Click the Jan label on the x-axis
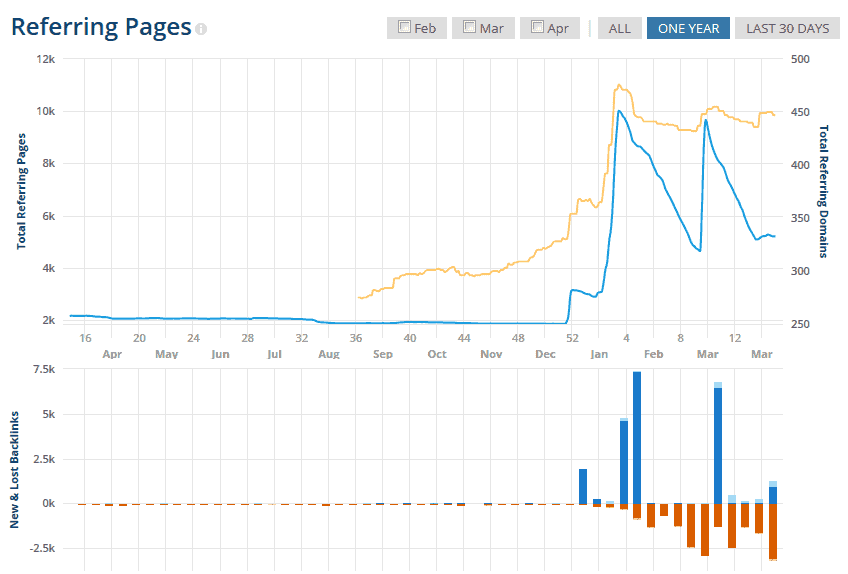The width and height of the screenshot is (848, 574). tap(599, 355)
